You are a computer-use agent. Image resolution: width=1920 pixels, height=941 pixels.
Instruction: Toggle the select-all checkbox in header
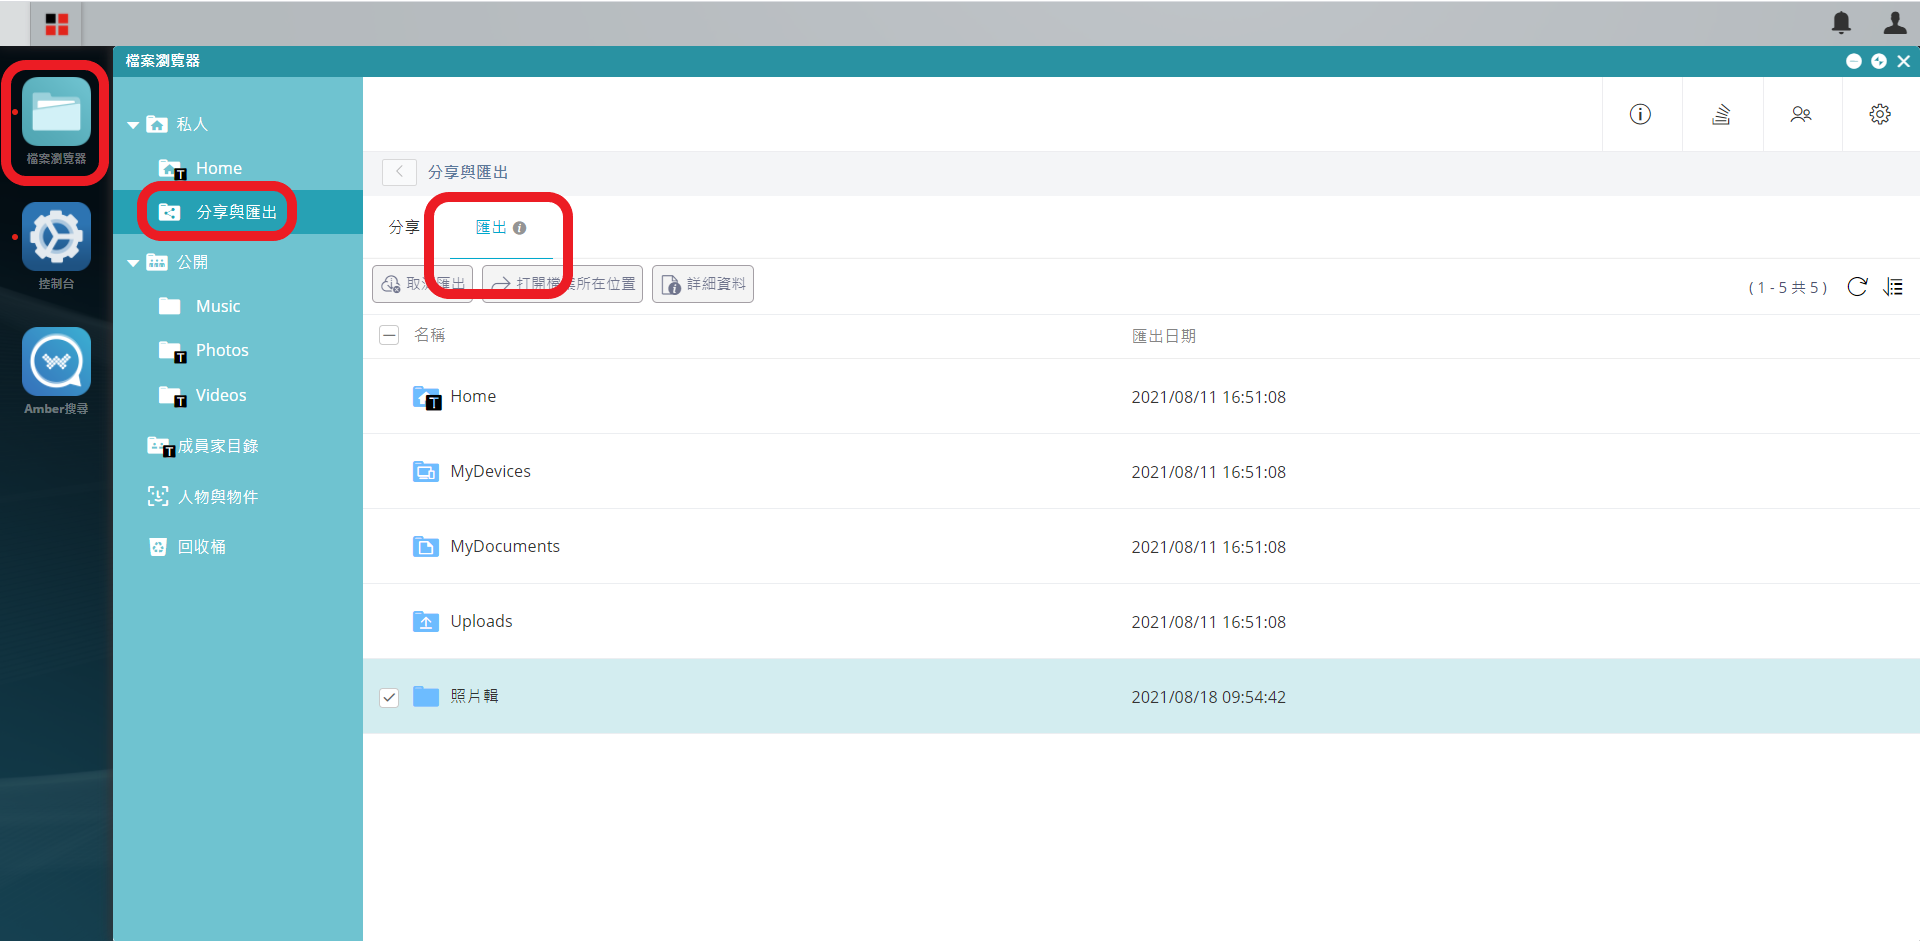[x=389, y=335]
